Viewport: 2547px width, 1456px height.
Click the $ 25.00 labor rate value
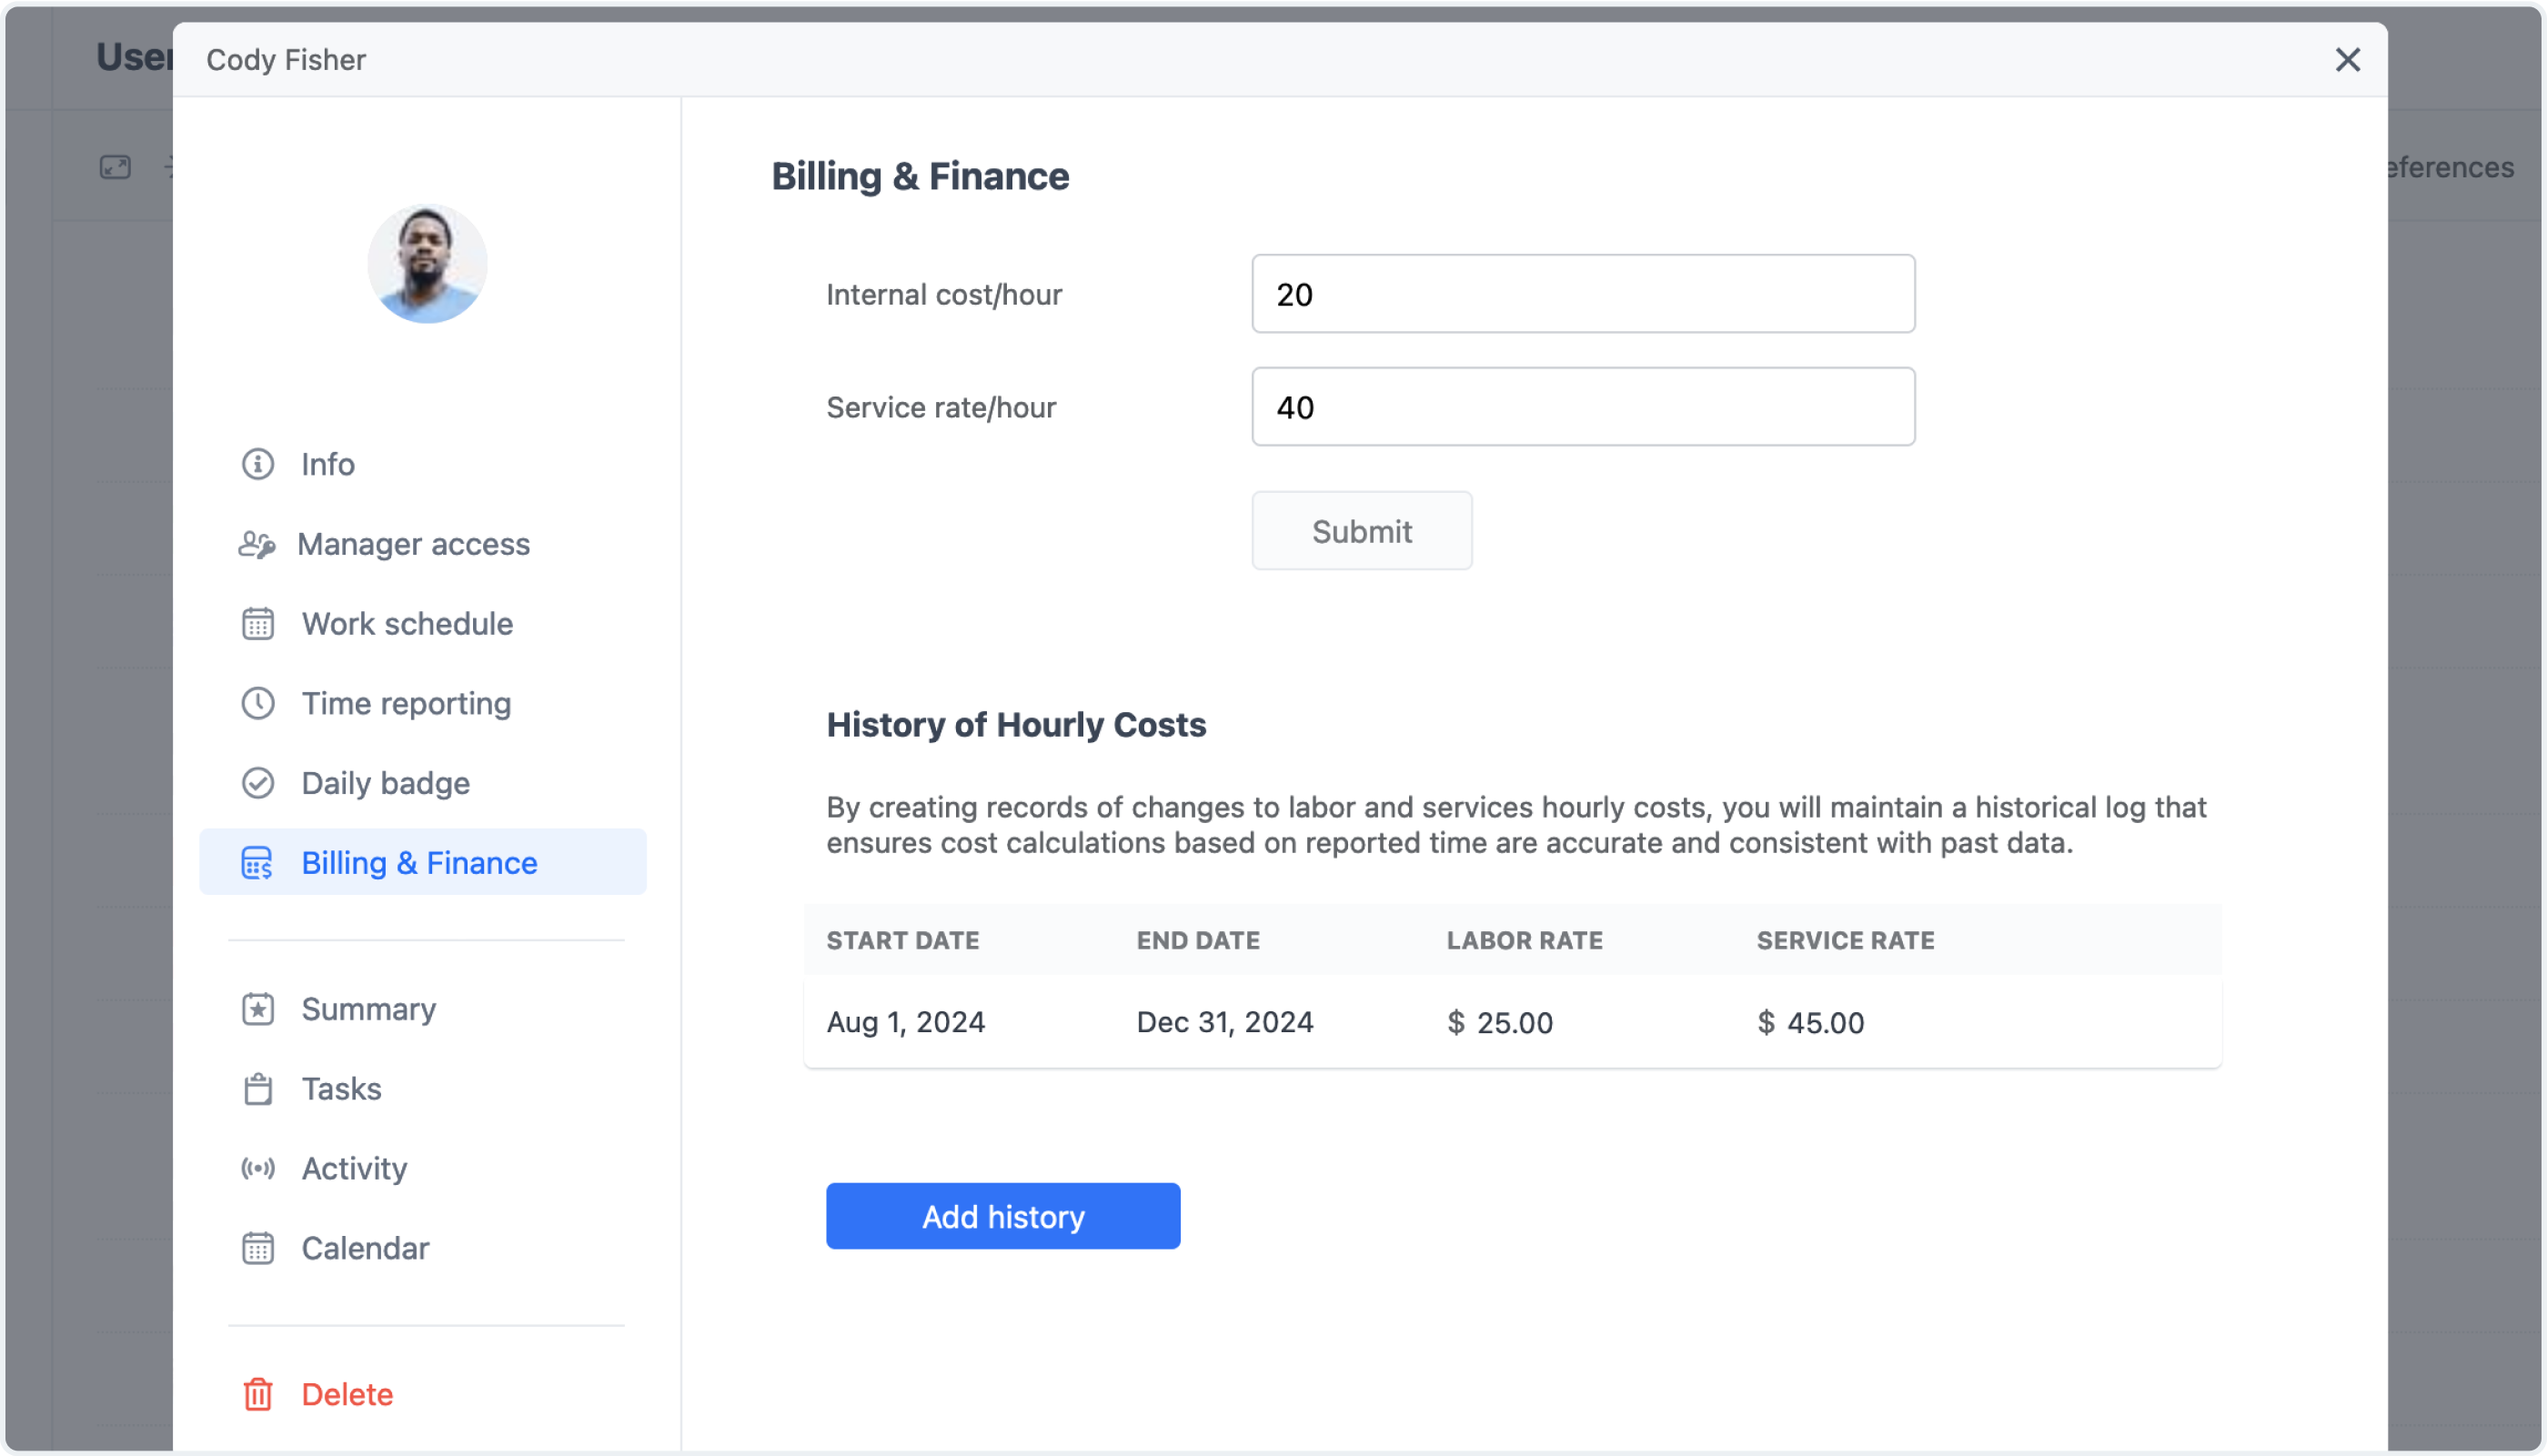click(1500, 1022)
